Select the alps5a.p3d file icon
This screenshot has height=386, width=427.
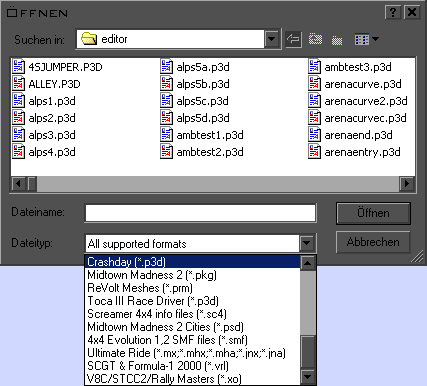click(x=166, y=66)
